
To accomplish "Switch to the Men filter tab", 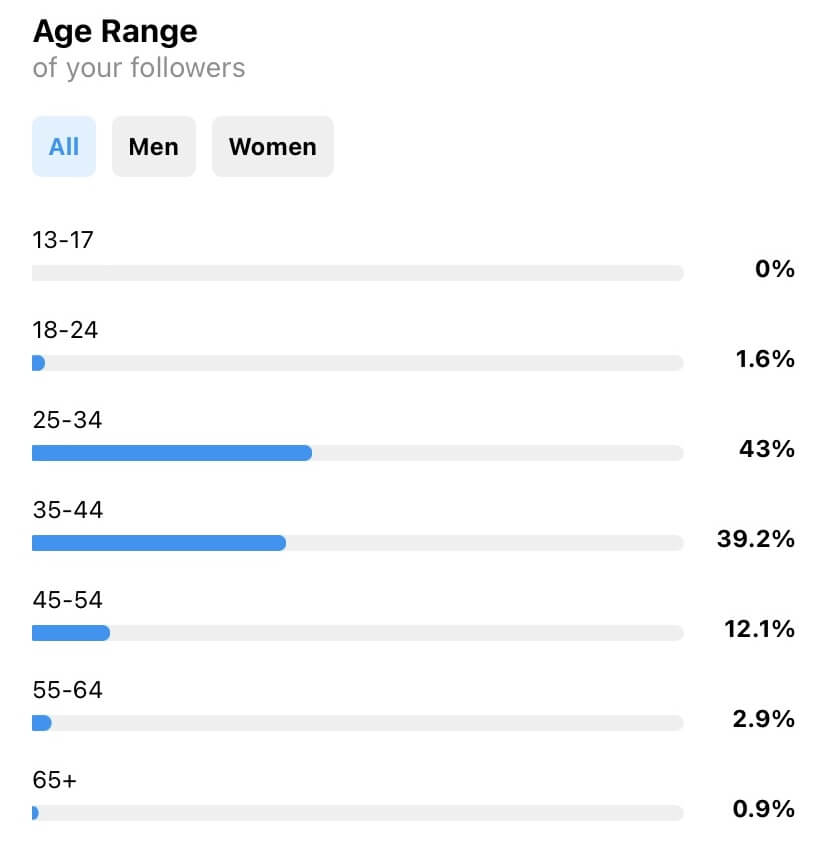I will click(x=154, y=147).
